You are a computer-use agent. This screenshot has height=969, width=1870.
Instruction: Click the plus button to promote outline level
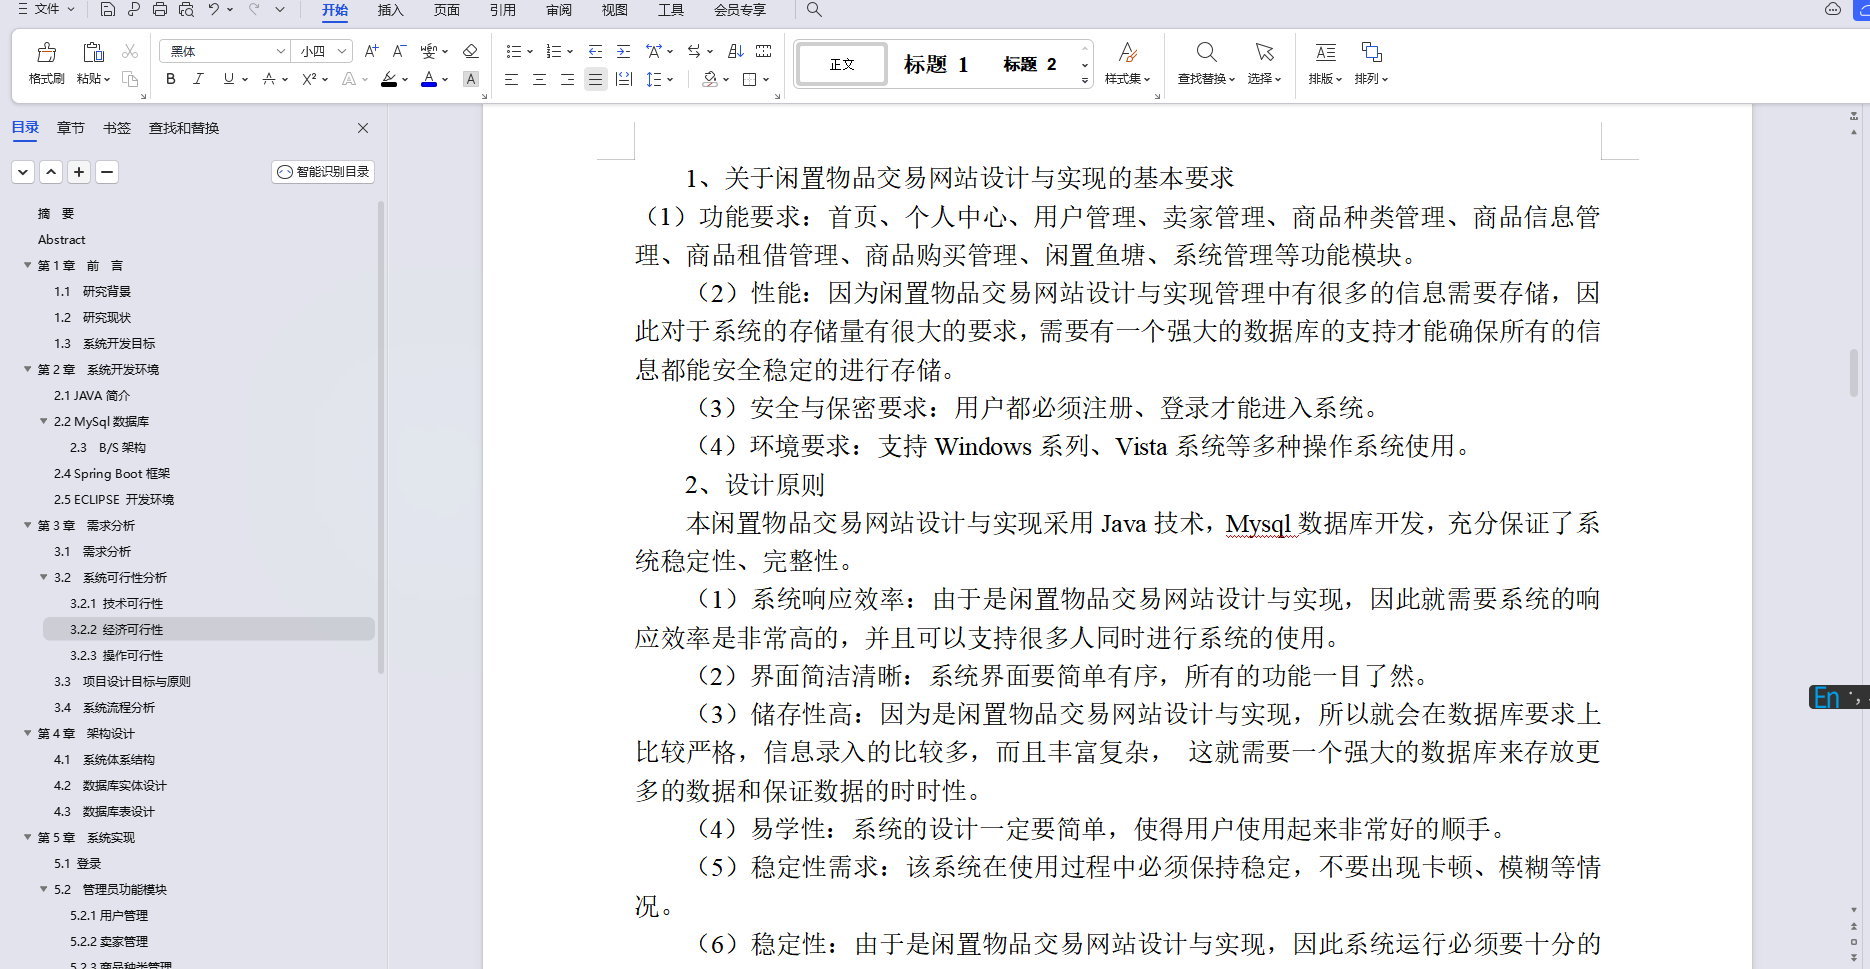point(79,172)
